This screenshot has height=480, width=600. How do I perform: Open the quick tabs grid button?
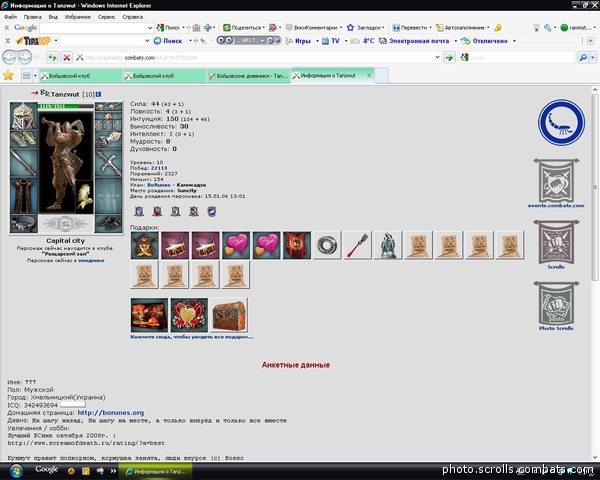click(26, 75)
